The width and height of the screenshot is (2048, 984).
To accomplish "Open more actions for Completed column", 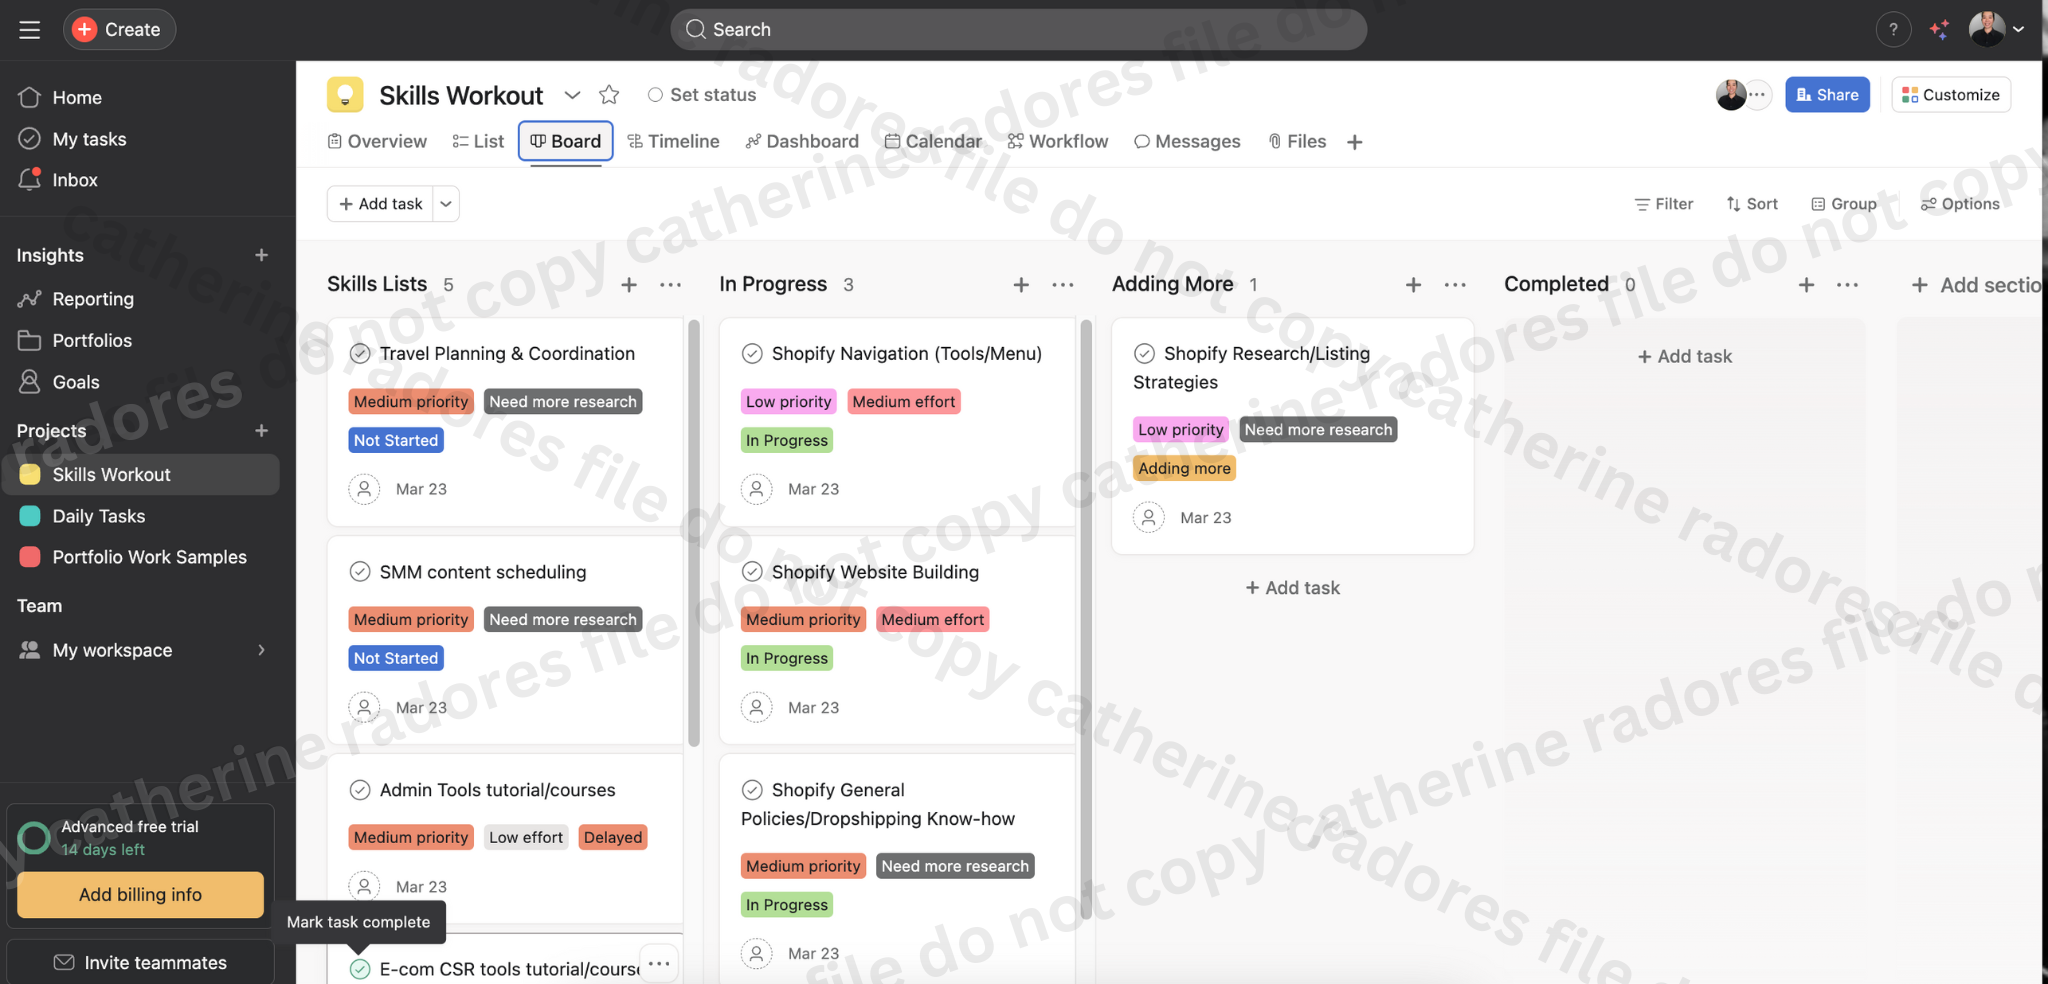I will click(x=1848, y=285).
